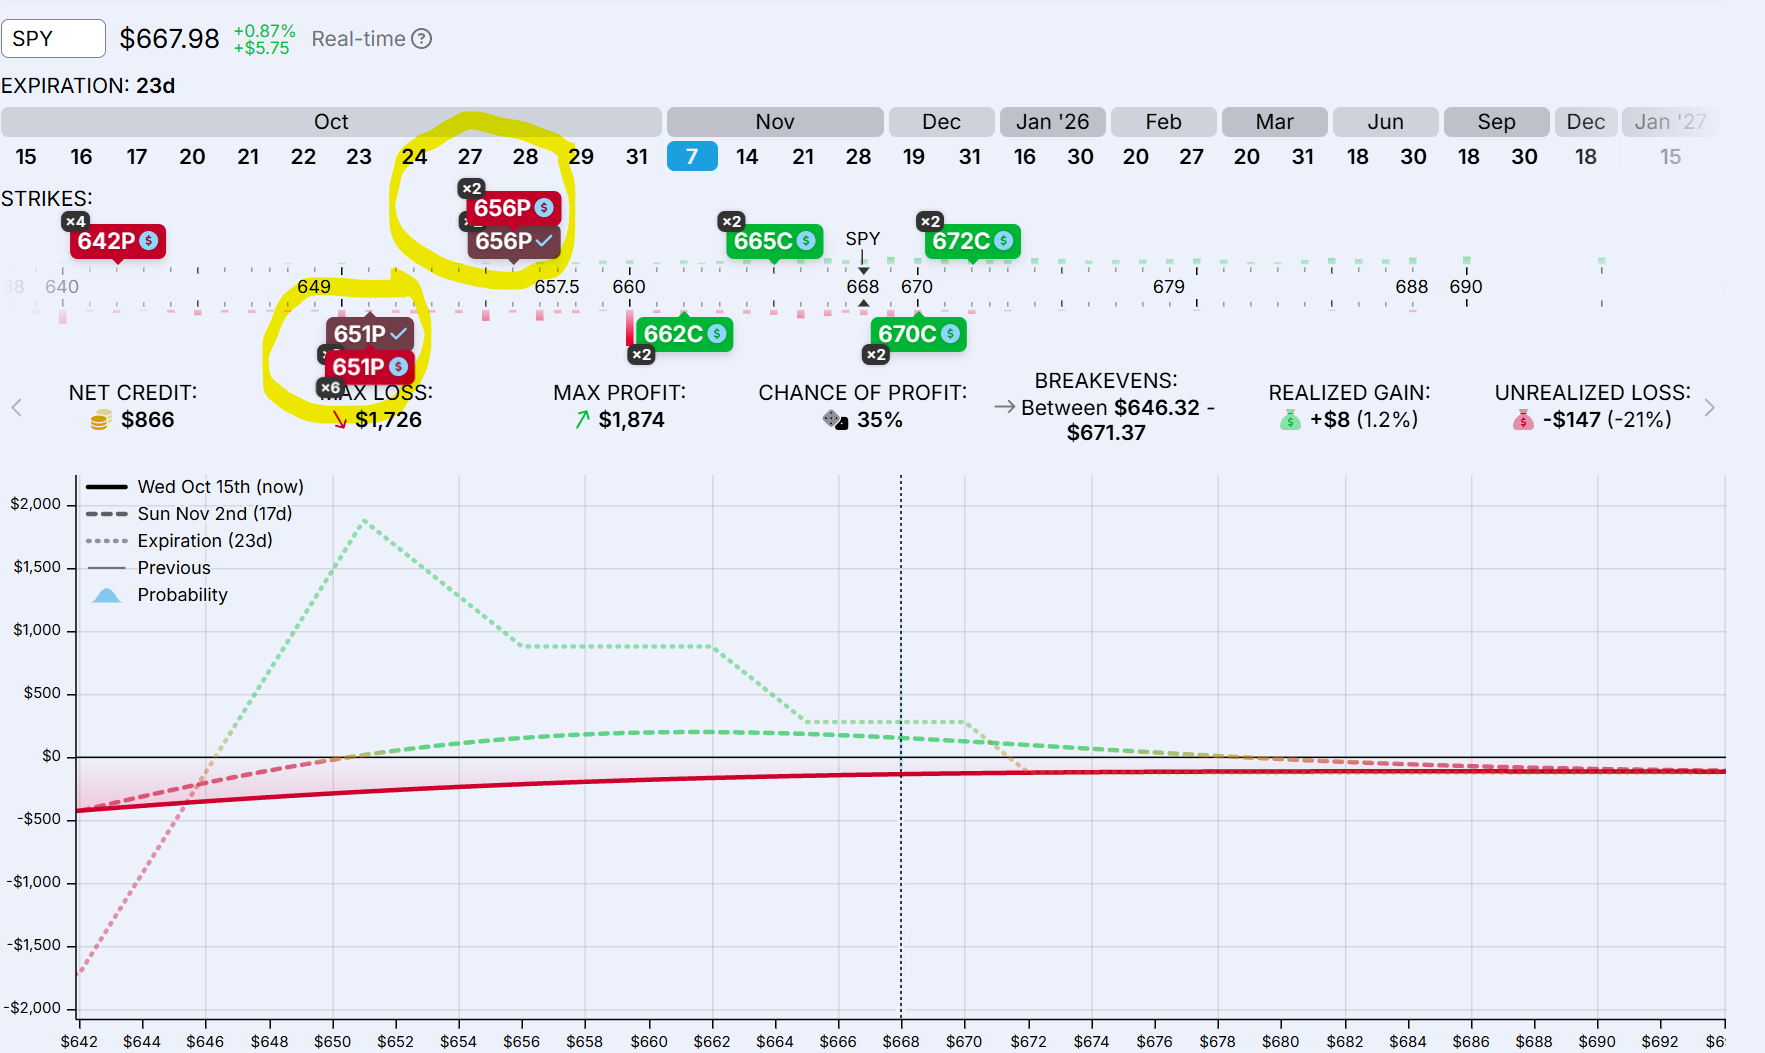Click the 'EXPIRATION: 23d' label
Image resolution: width=1765 pixels, height=1053 pixels.
click(88, 86)
